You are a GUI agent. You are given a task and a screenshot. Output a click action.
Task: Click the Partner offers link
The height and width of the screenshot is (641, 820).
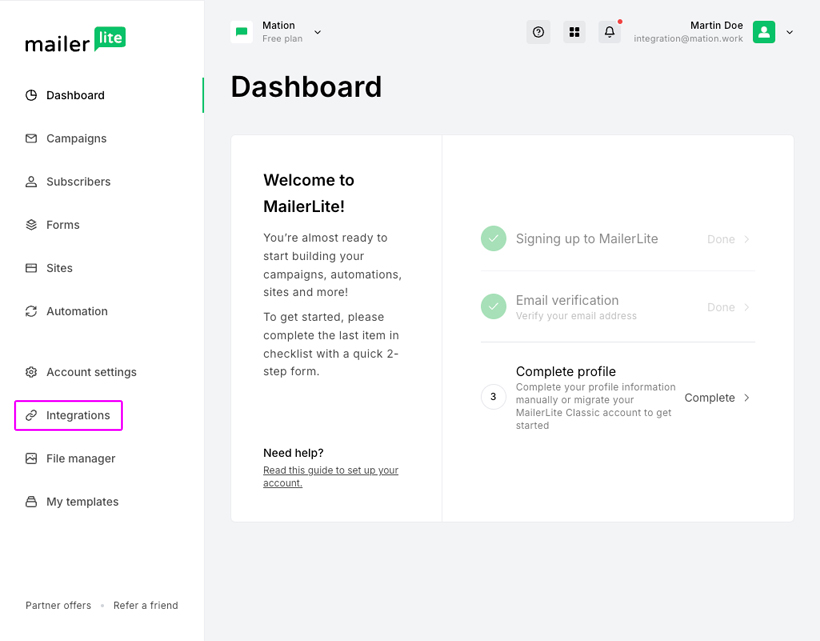(x=58, y=605)
